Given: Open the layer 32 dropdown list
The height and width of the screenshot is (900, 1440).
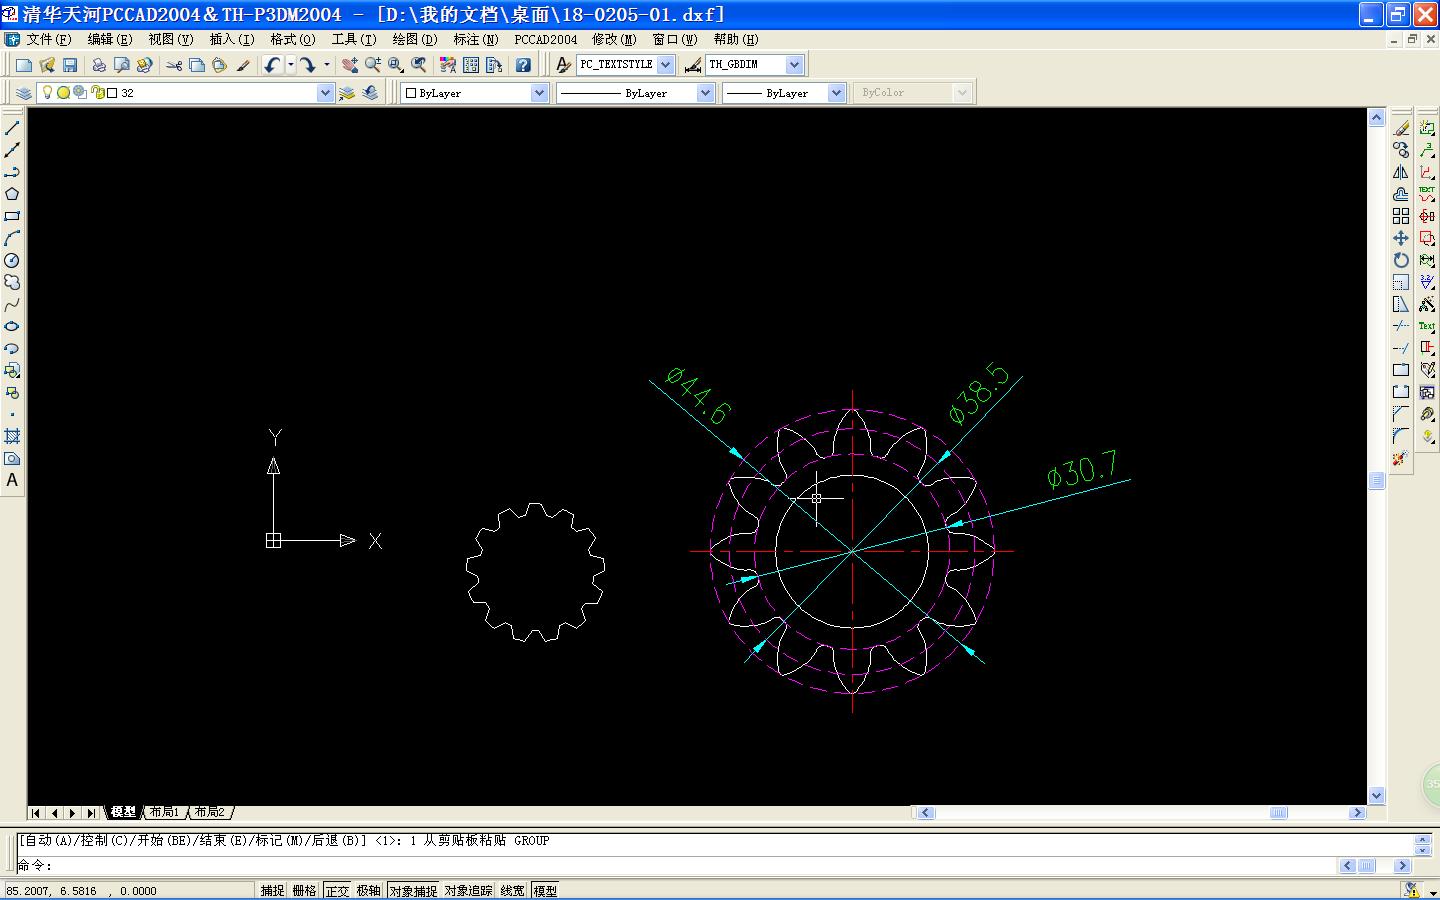Looking at the screenshot, I should (x=324, y=93).
